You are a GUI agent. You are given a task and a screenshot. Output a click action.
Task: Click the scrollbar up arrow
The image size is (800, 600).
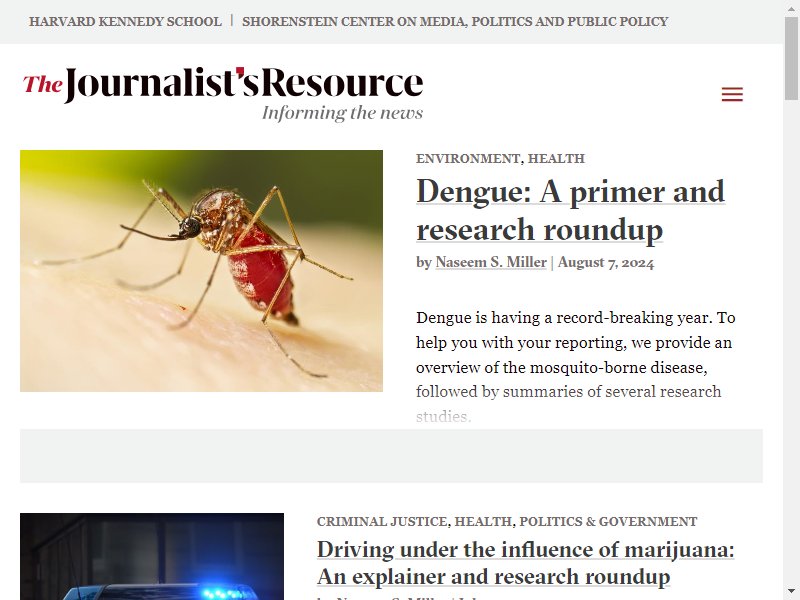(791, 8)
